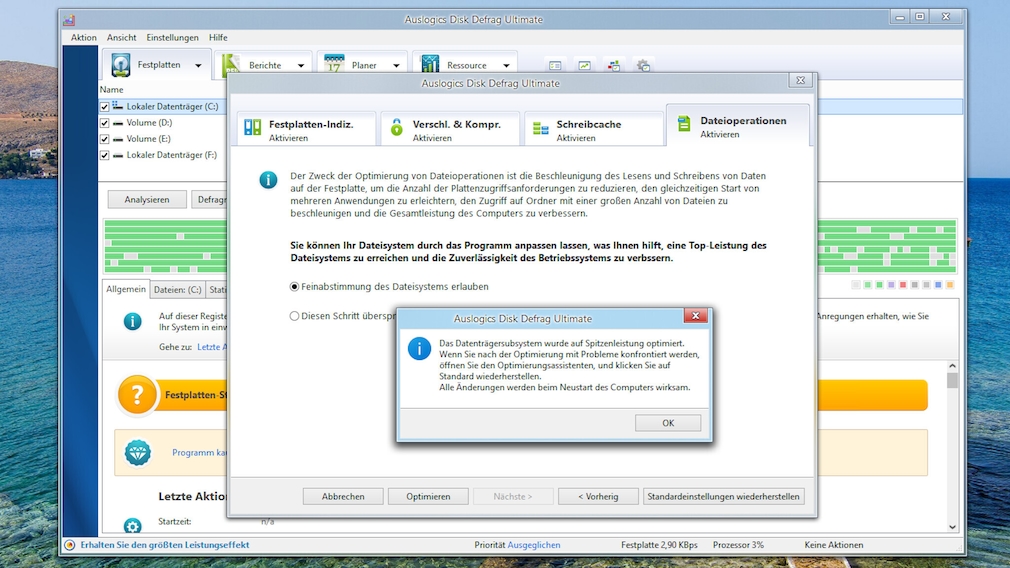The width and height of the screenshot is (1010, 568).
Task: Switch to the Dateien: (C:) tab
Action: point(177,290)
